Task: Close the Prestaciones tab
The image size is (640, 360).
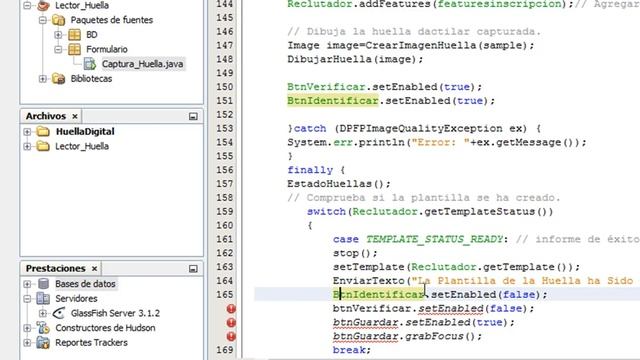Action: click(x=94, y=269)
